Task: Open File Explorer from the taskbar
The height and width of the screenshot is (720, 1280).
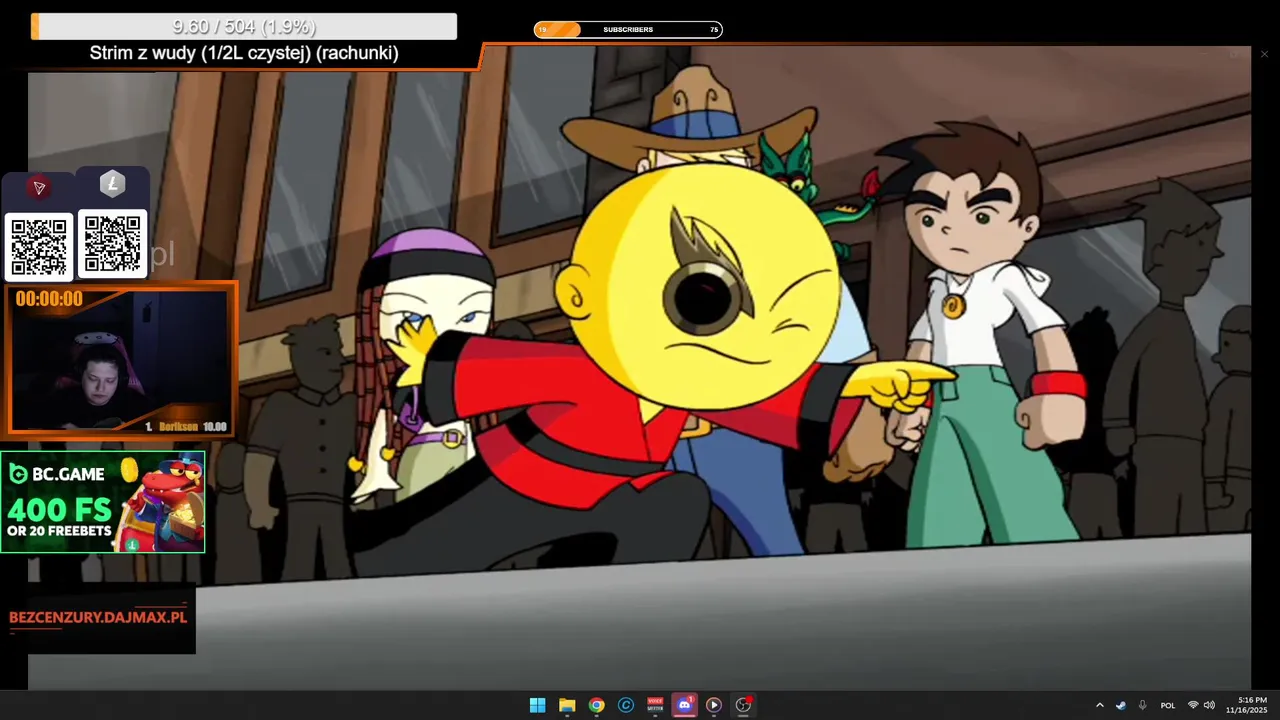Action: (567, 705)
